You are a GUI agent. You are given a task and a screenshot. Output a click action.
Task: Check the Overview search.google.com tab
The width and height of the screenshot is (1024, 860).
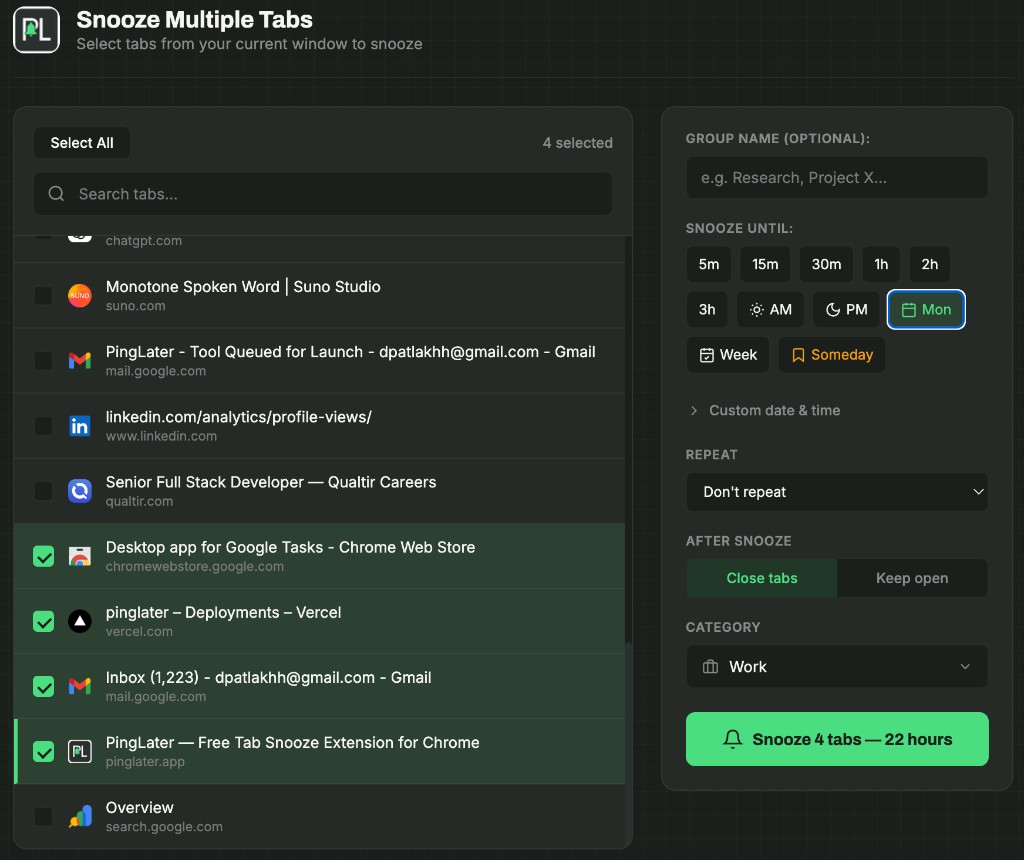[x=43, y=816]
